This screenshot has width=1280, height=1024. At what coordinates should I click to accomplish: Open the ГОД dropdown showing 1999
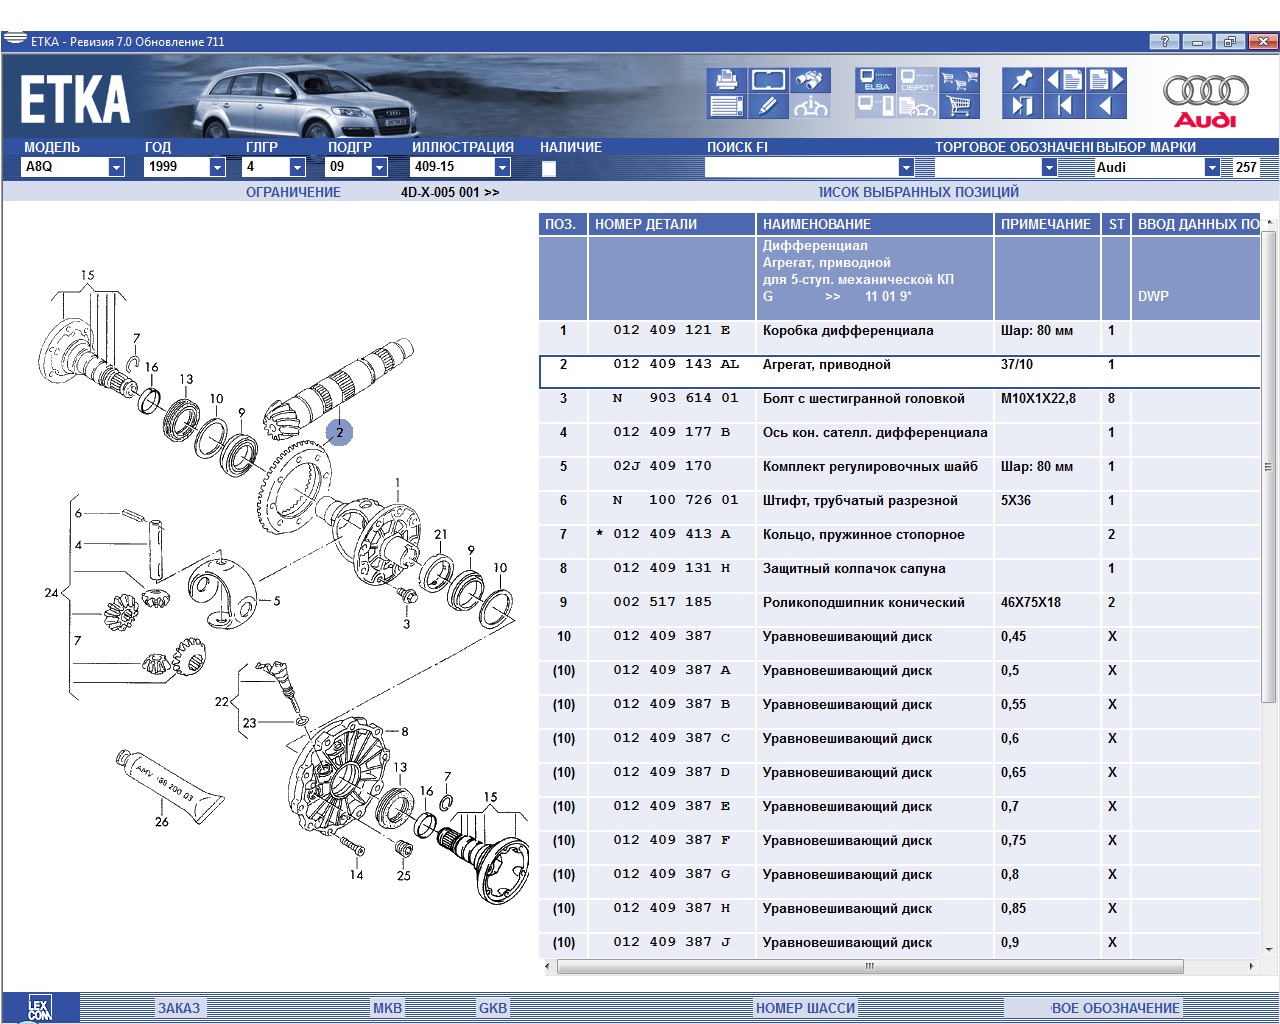(217, 167)
